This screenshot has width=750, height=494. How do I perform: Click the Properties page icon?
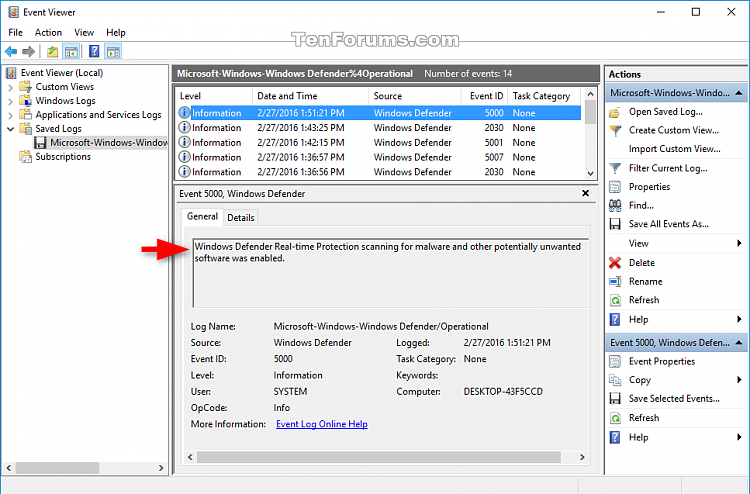pos(615,187)
